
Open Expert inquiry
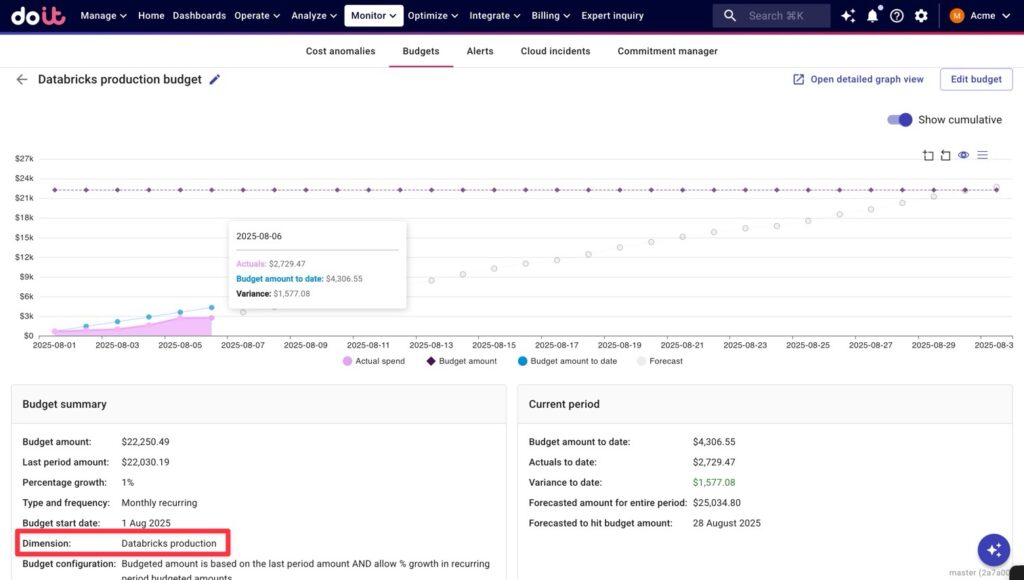point(612,16)
